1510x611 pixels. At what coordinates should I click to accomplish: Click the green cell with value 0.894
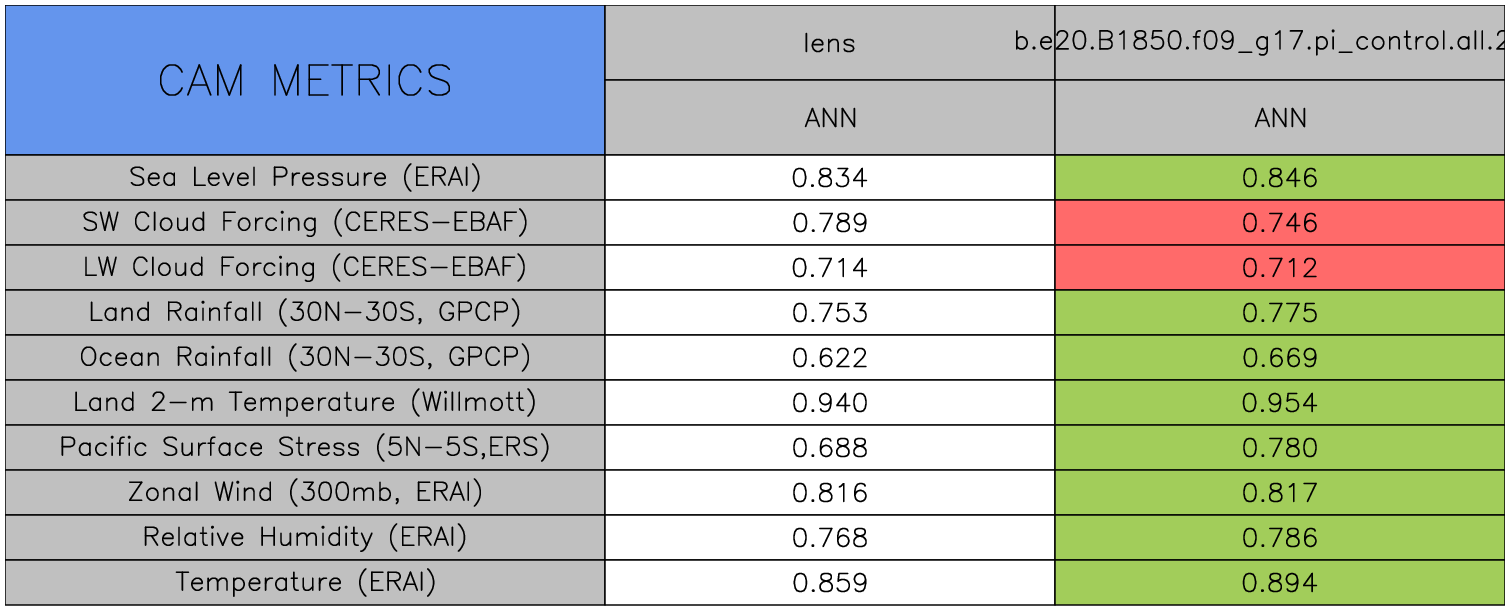click(x=1280, y=583)
